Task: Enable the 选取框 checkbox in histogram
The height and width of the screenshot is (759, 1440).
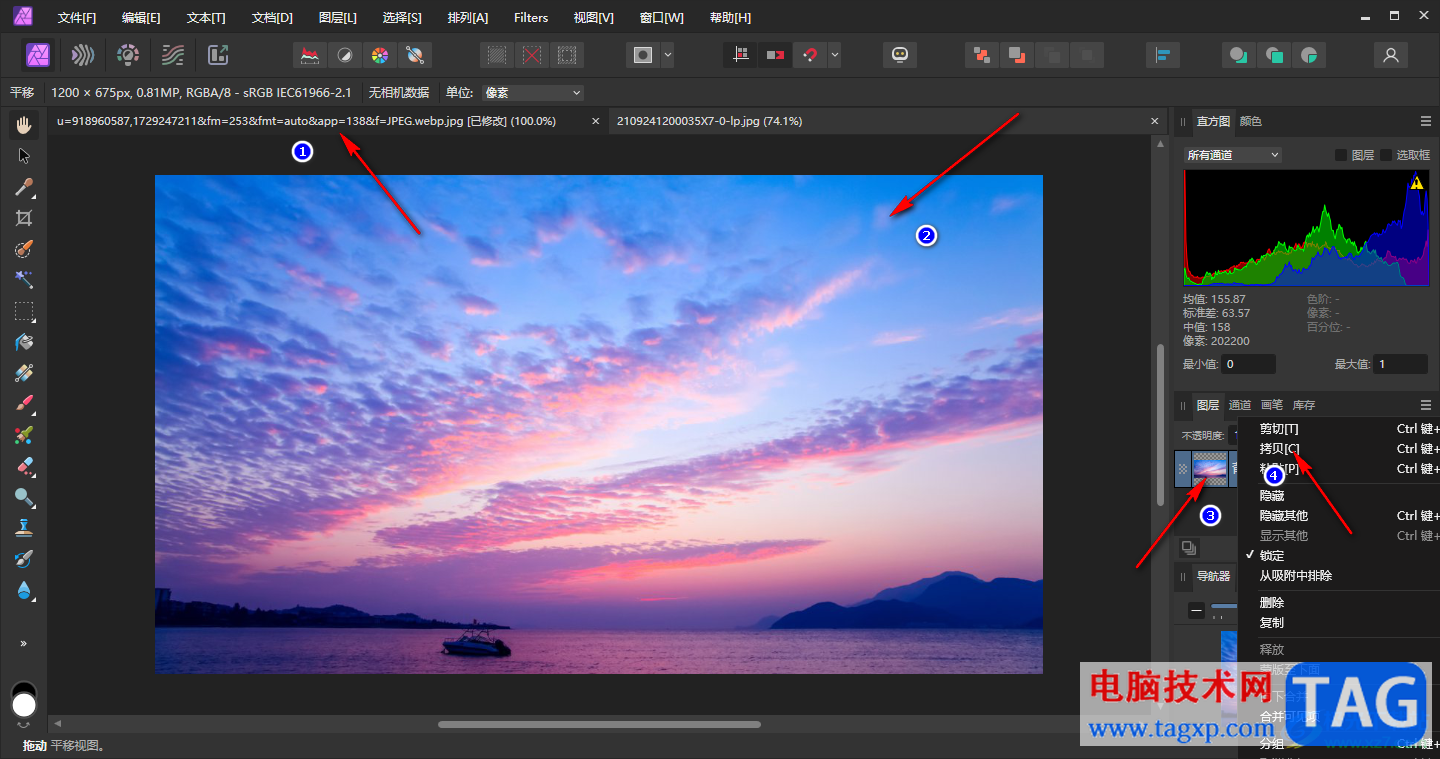Action: pos(1386,155)
